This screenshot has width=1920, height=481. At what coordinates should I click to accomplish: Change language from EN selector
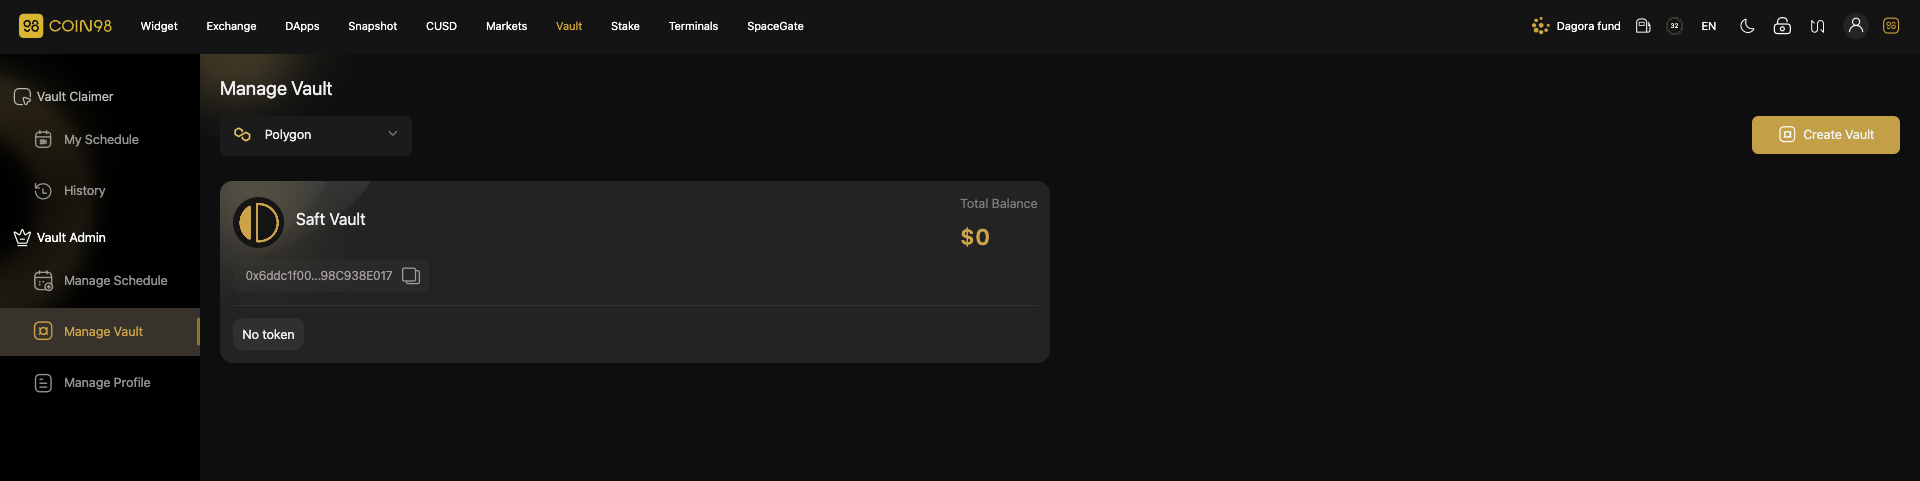pos(1709,26)
